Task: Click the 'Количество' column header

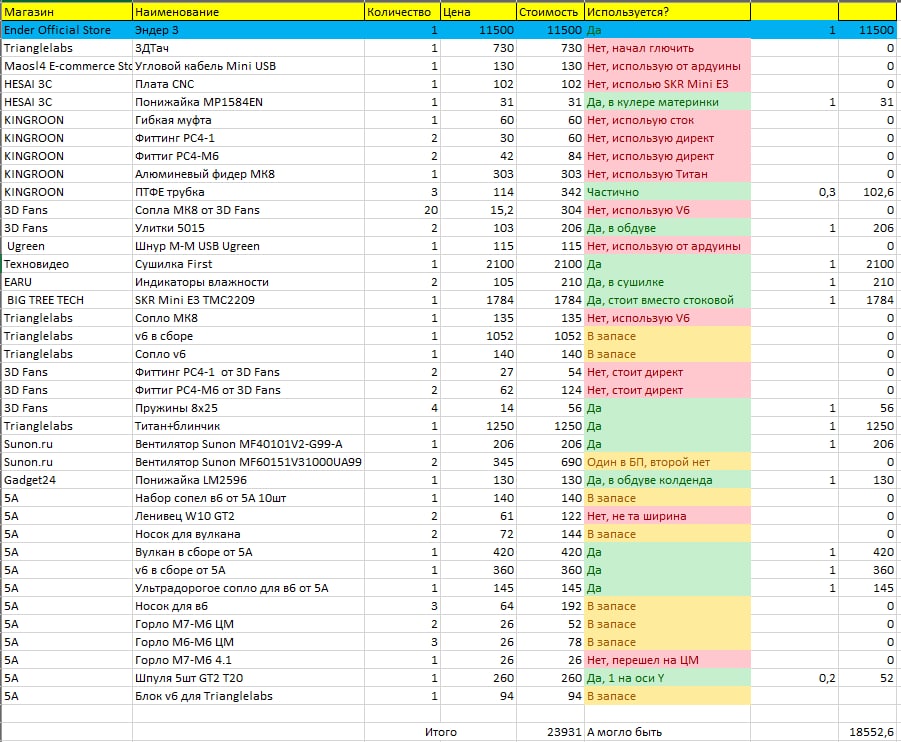Action: pyautogui.click(x=402, y=12)
